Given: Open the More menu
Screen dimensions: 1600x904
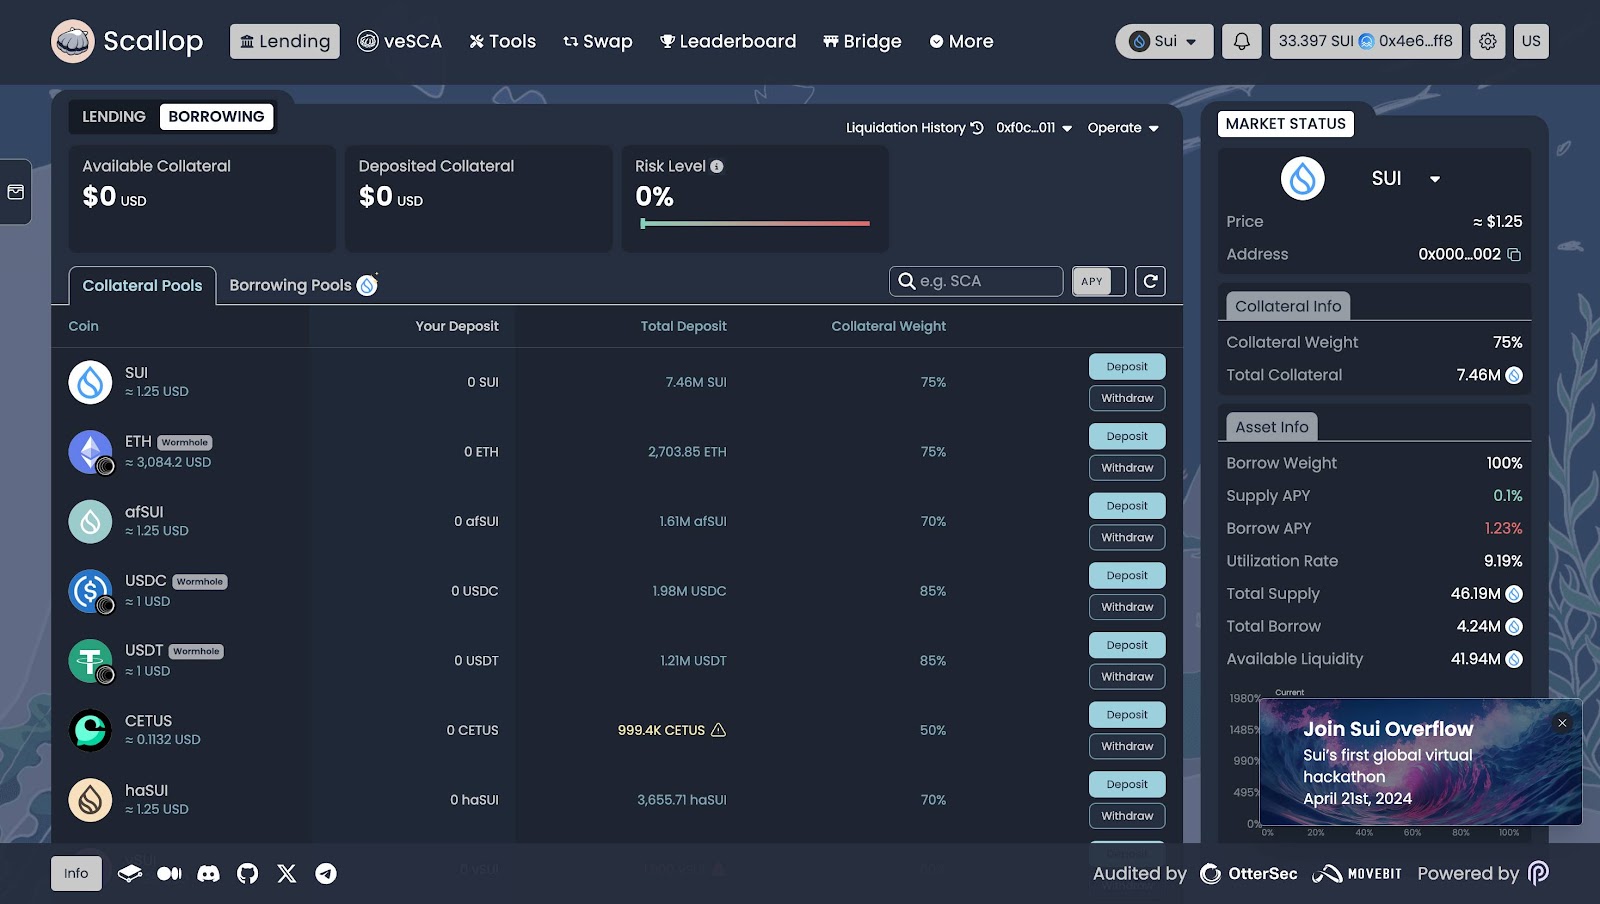Looking at the screenshot, I should [x=961, y=41].
